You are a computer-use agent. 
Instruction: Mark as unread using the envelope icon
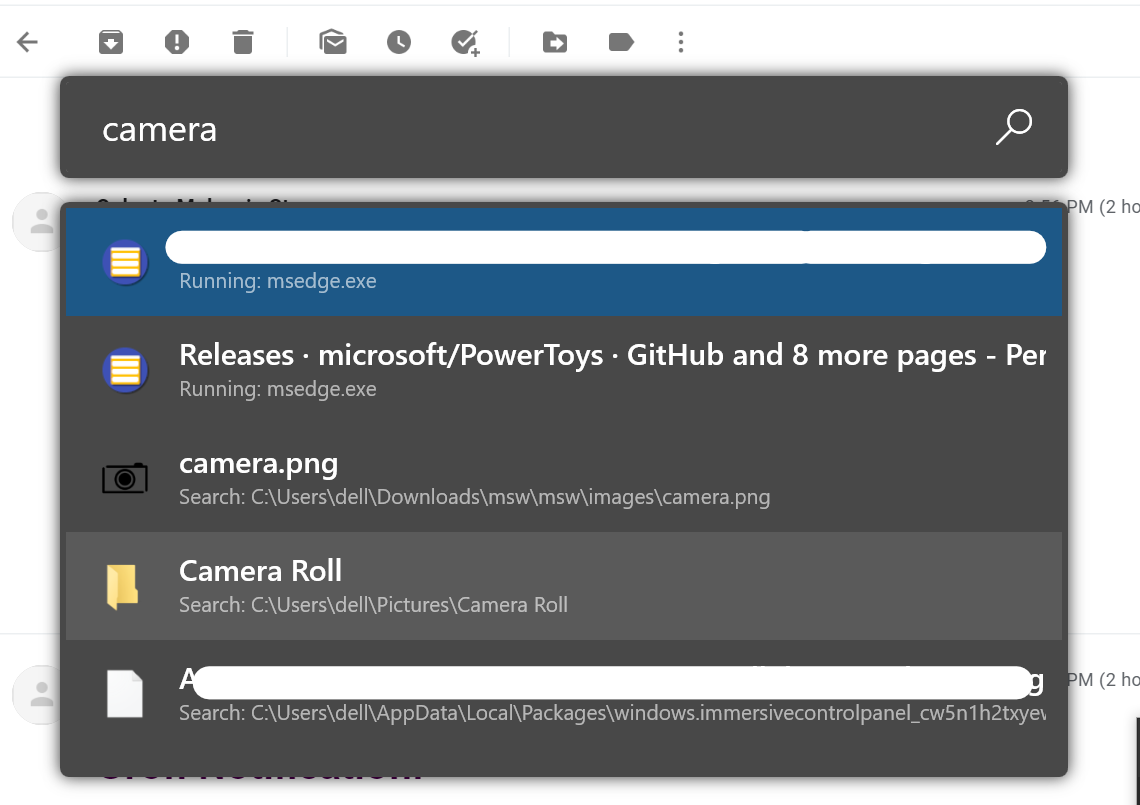333,42
